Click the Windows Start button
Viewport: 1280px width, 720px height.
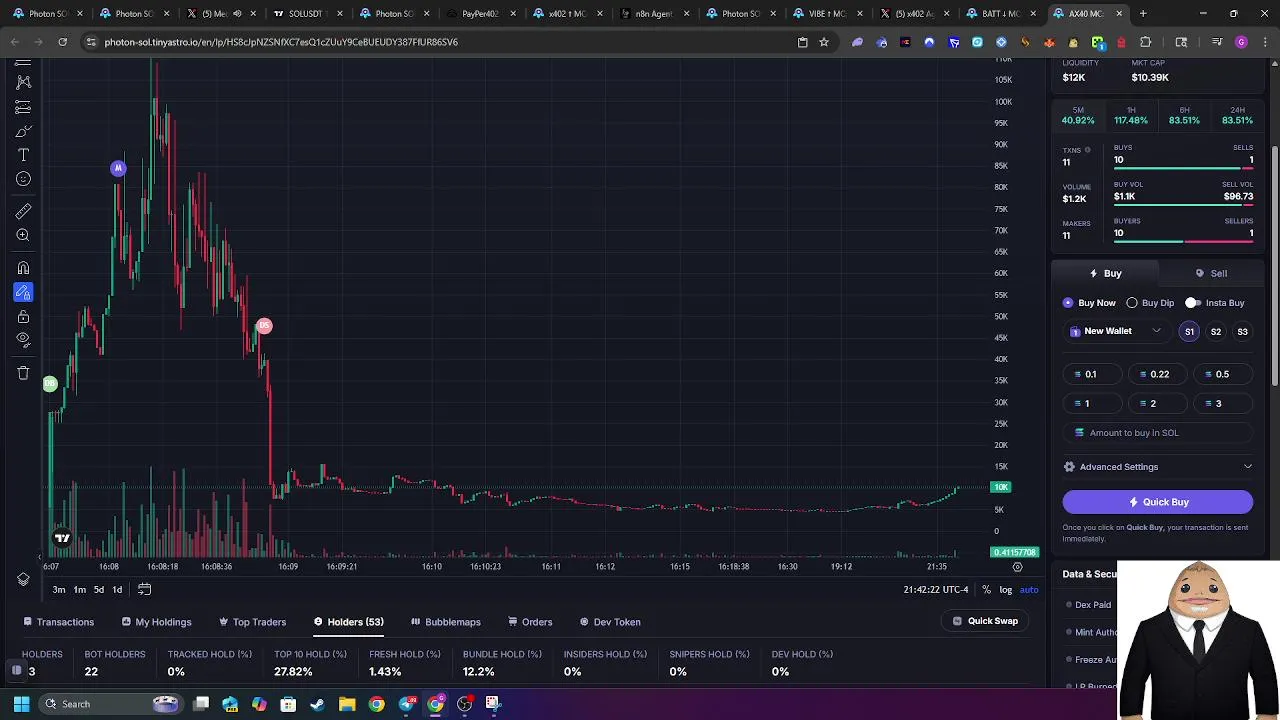tap(21, 704)
